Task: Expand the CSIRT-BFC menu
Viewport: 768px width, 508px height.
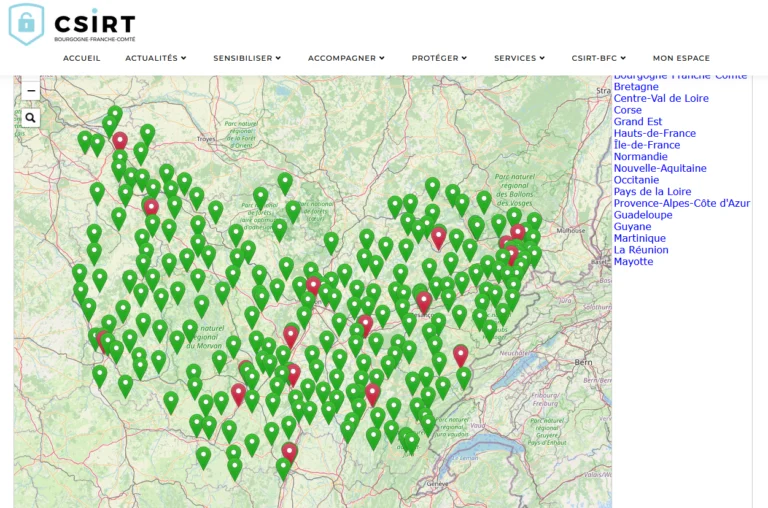Action: click(x=599, y=58)
